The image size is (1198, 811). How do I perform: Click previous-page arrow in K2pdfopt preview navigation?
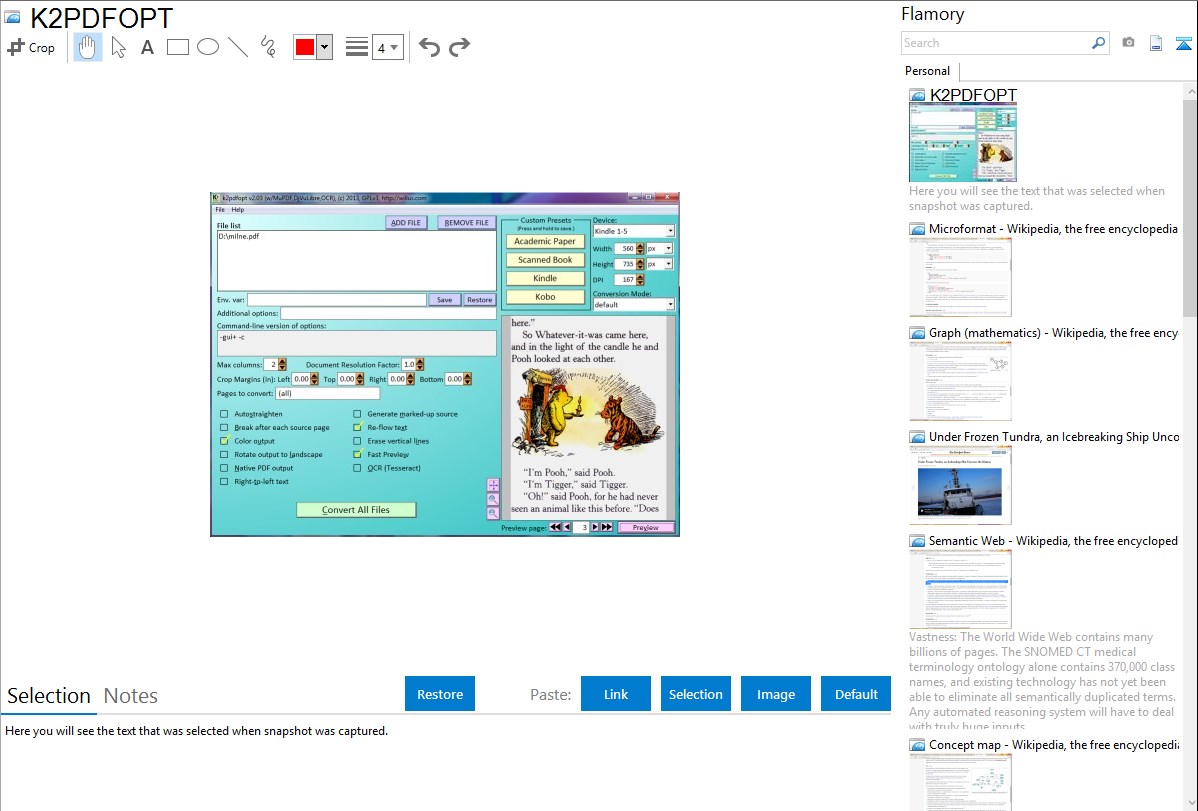tap(567, 527)
